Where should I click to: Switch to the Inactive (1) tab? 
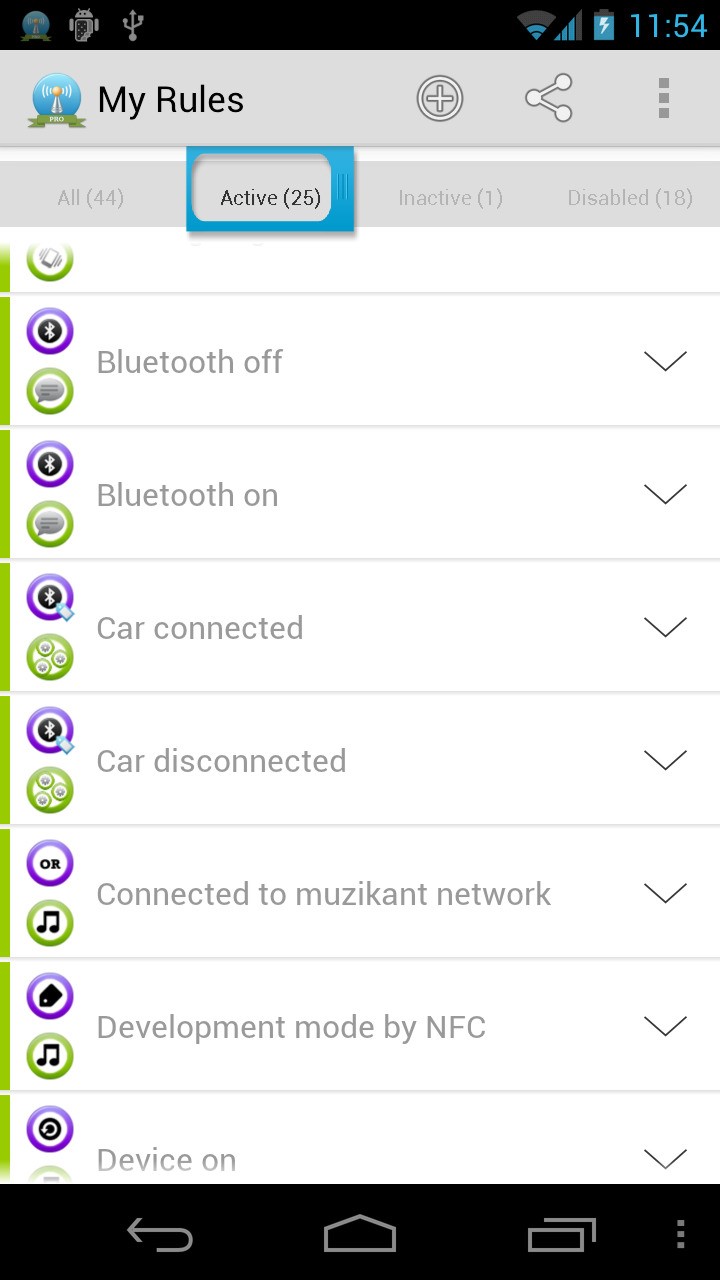pyautogui.click(x=450, y=198)
